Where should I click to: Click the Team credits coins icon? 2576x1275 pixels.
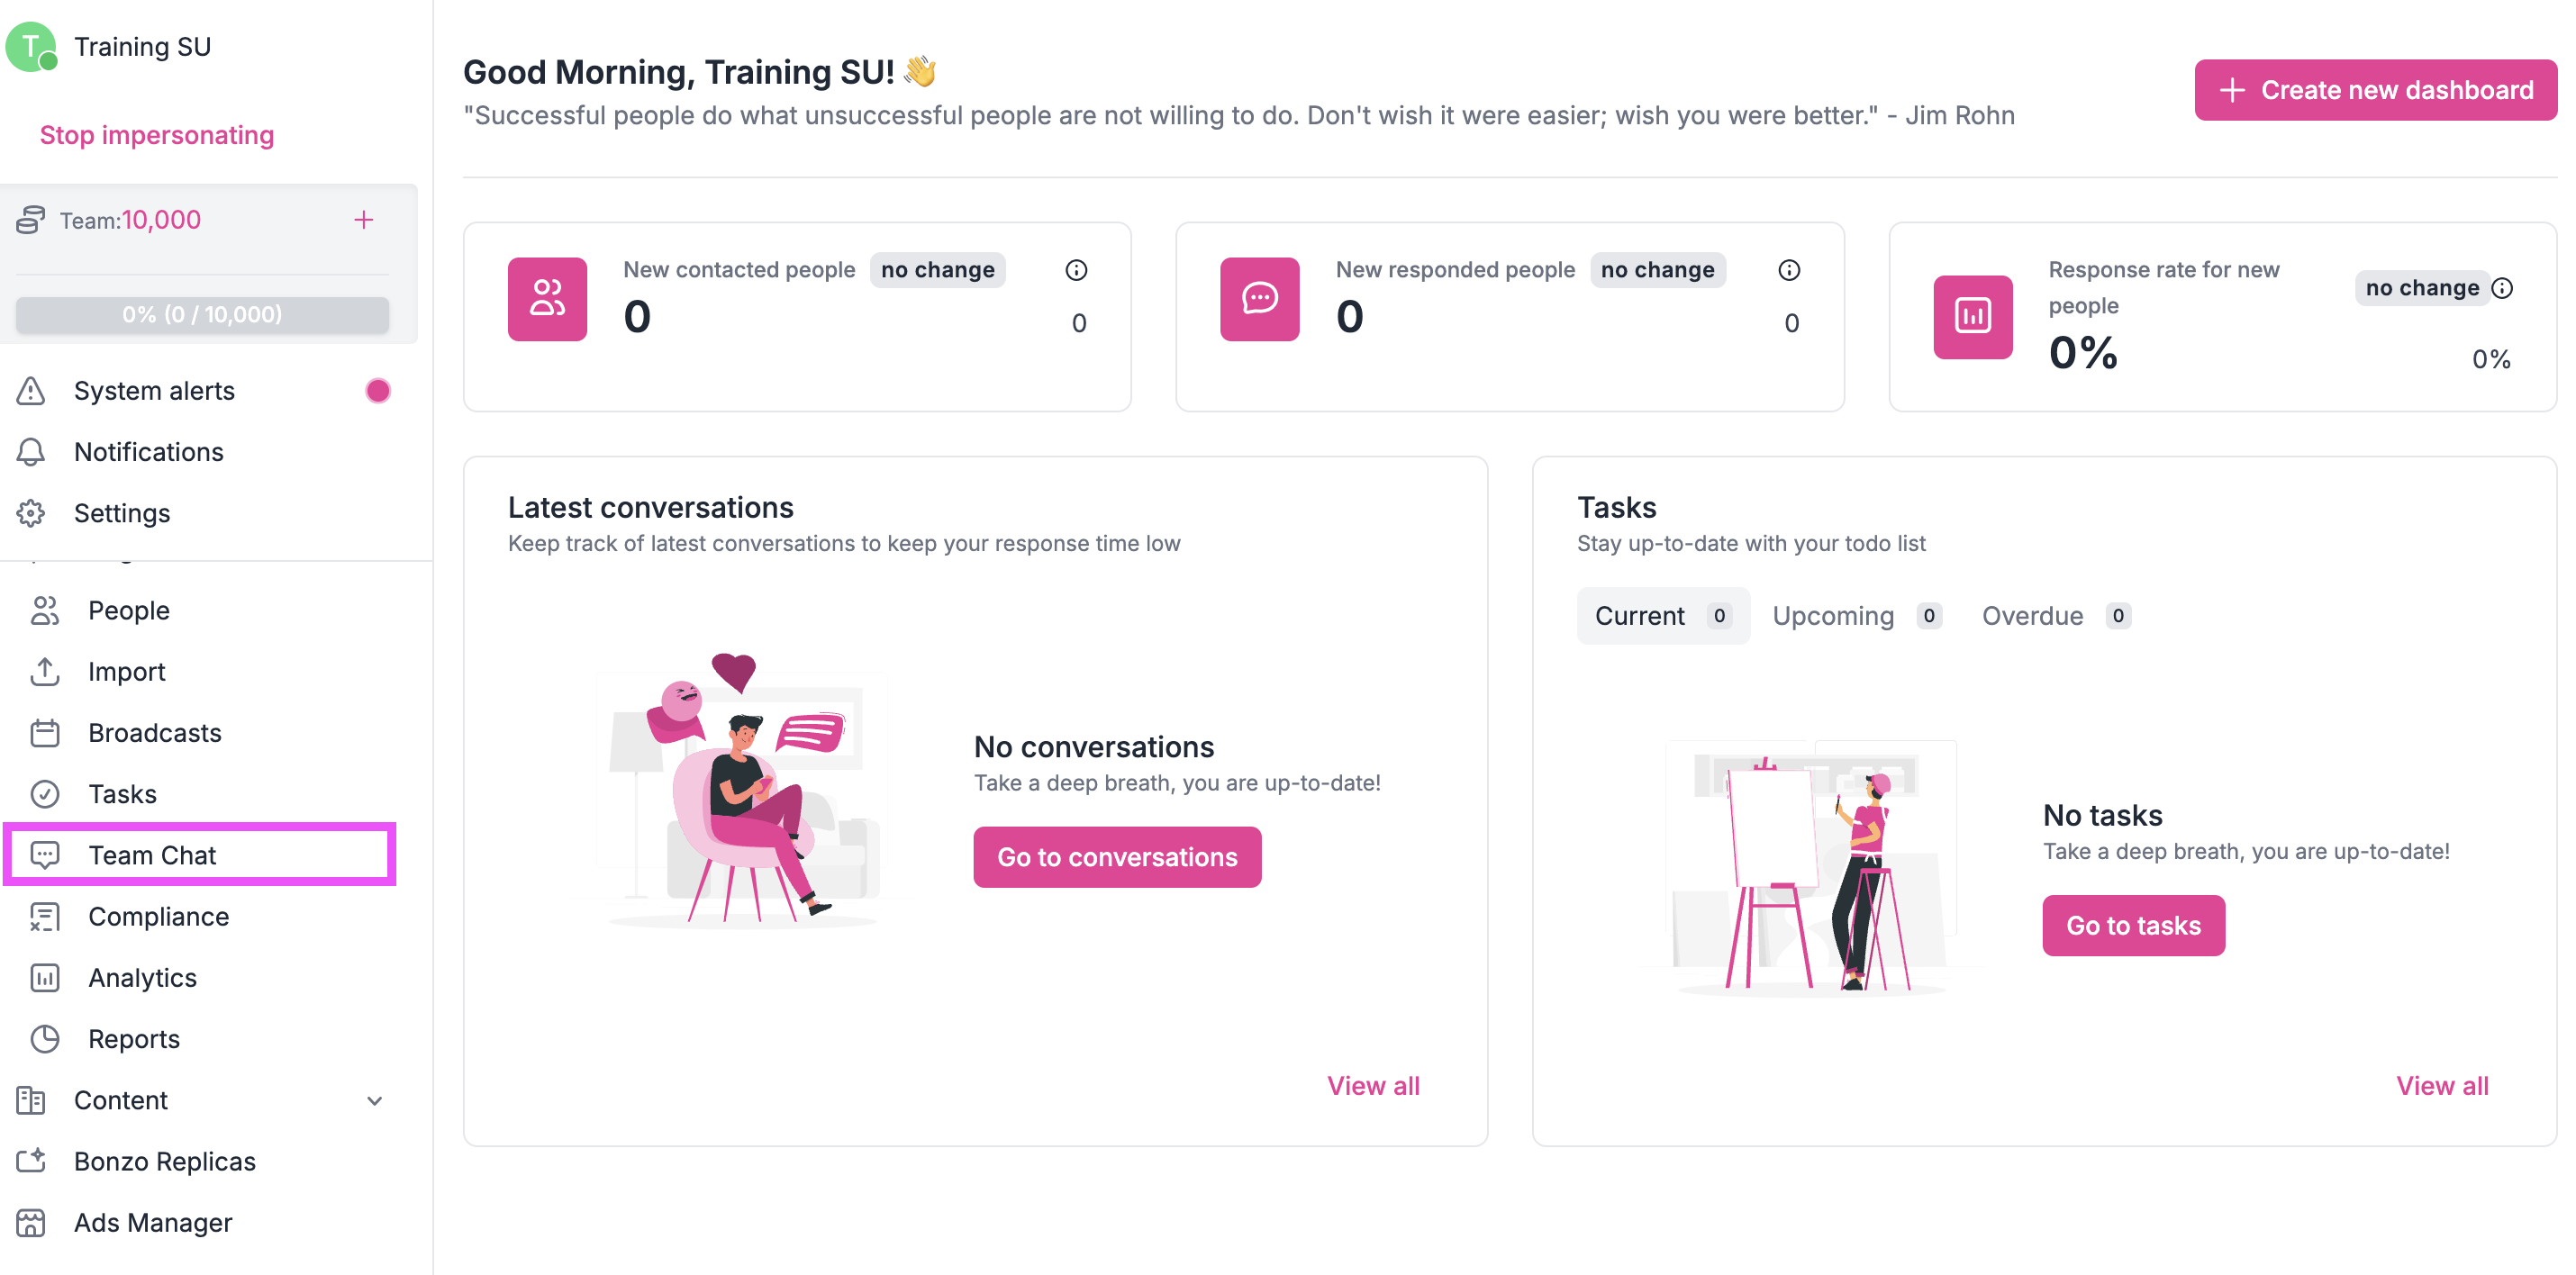point(31,220)
